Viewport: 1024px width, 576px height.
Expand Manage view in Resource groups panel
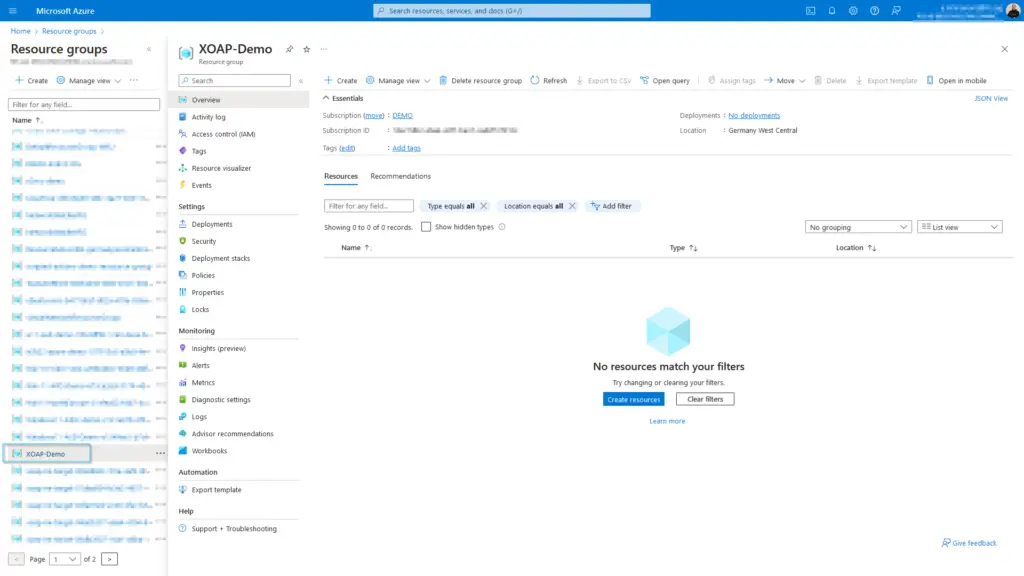[89, 80]
